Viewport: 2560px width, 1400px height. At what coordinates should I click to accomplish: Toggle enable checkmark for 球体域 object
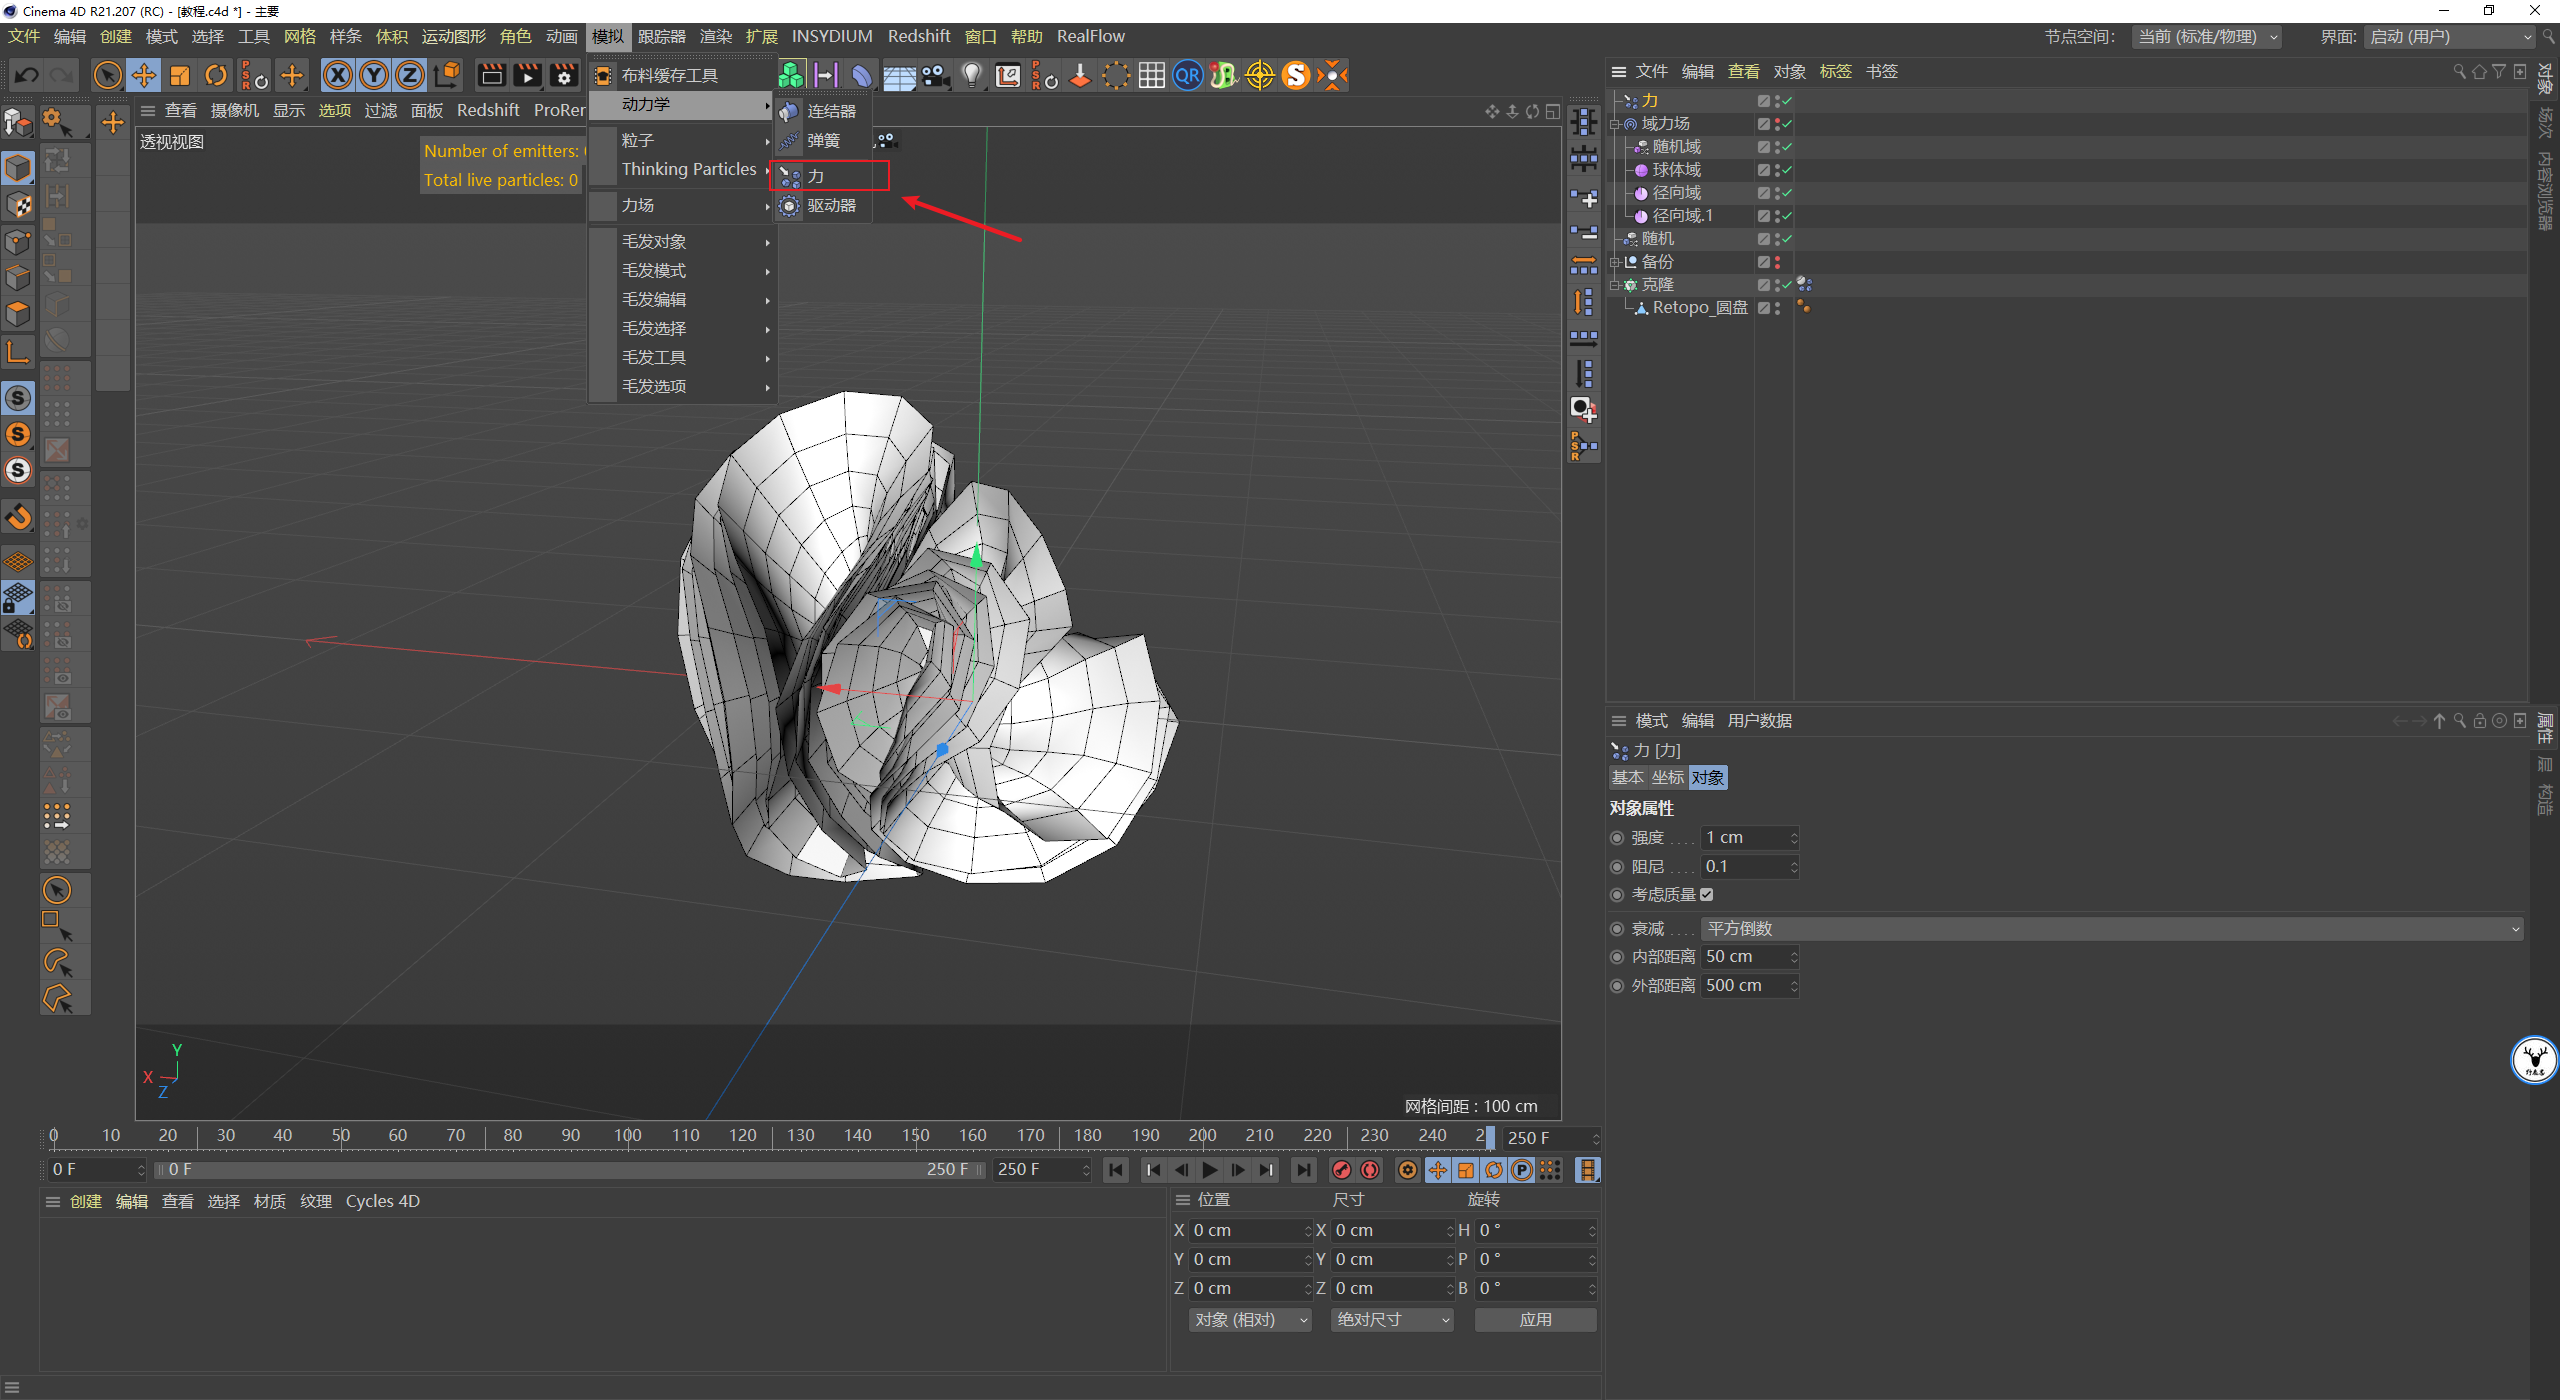tap(1787, 170)
